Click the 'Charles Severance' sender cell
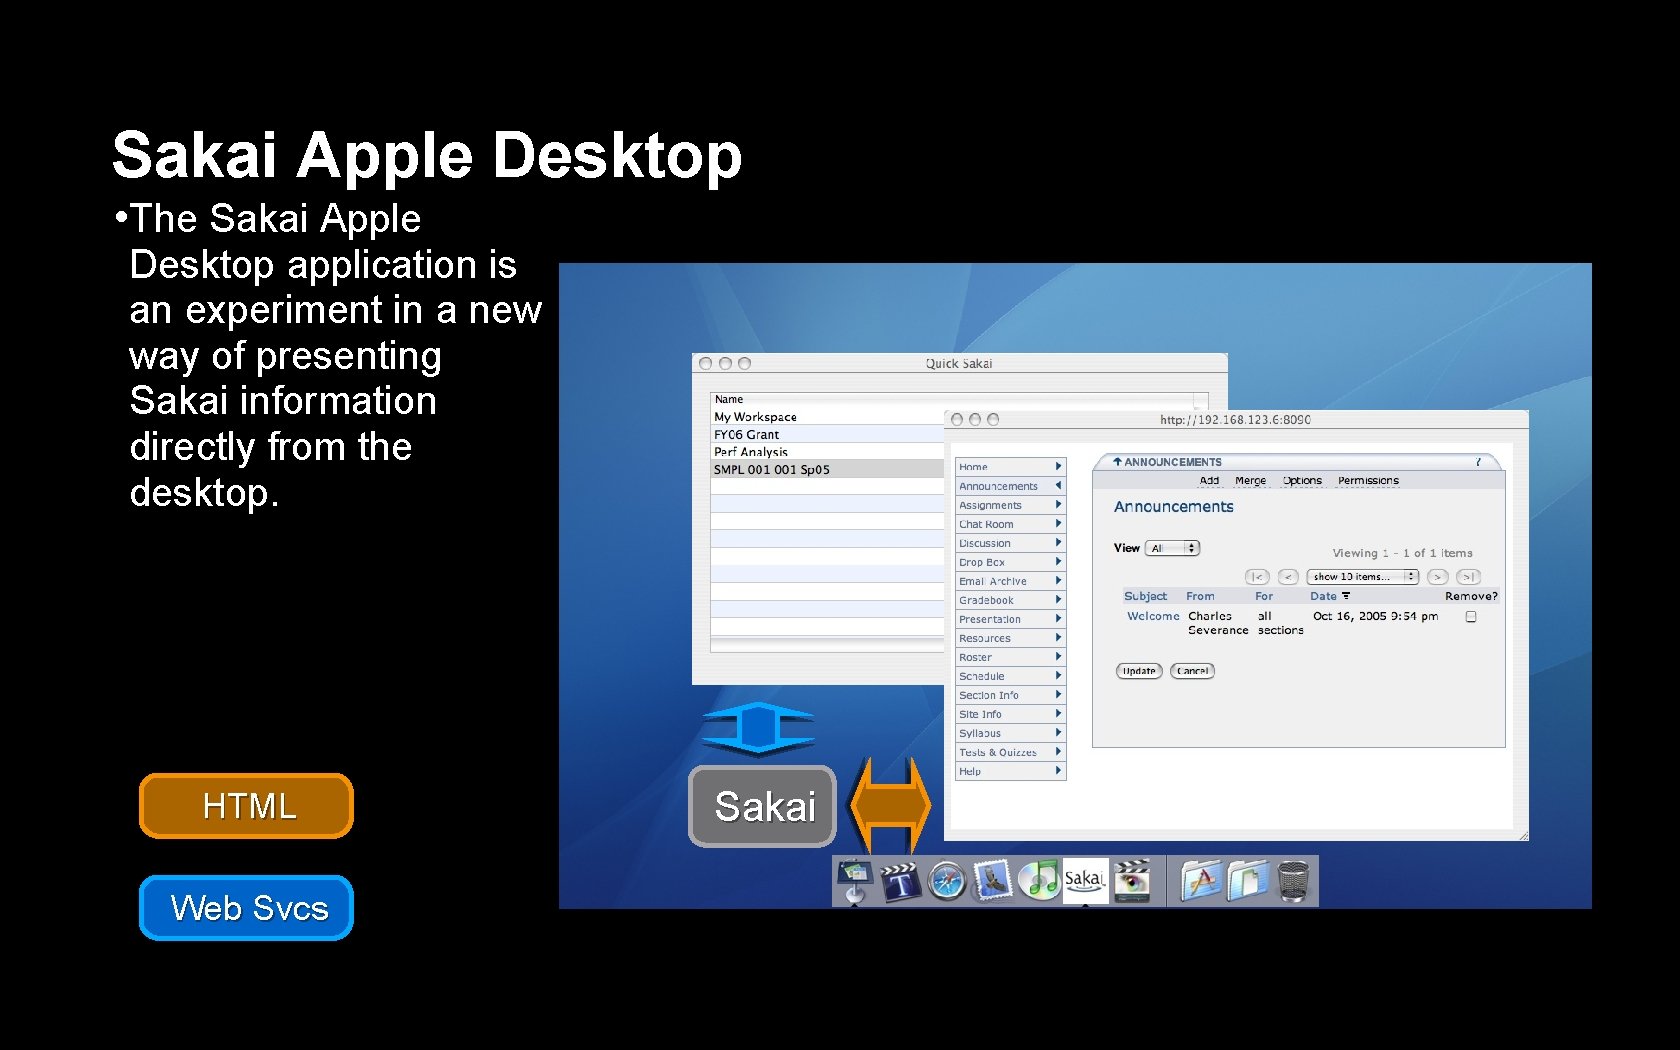The image size is (1680, 1050). pos(1218,623)
